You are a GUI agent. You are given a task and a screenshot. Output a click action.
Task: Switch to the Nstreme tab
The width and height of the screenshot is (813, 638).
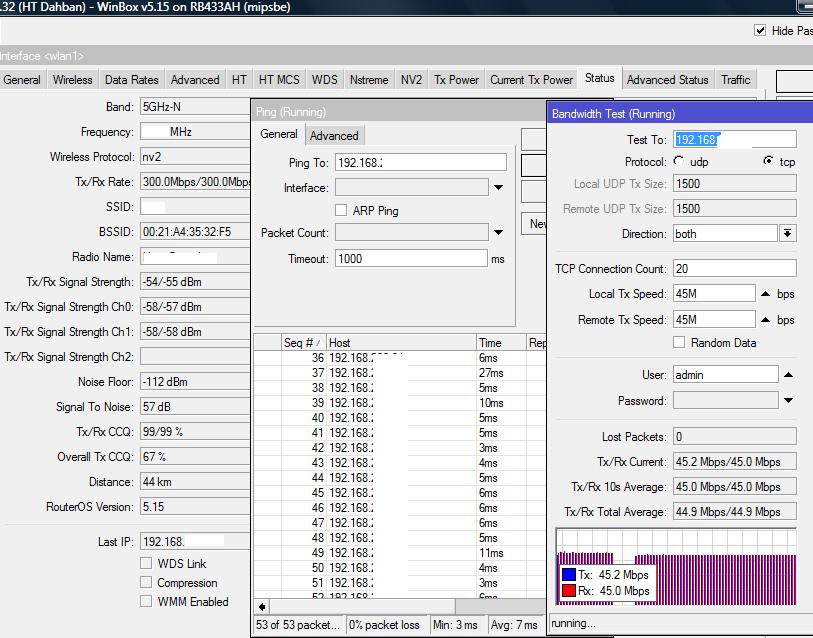(370, 79)
